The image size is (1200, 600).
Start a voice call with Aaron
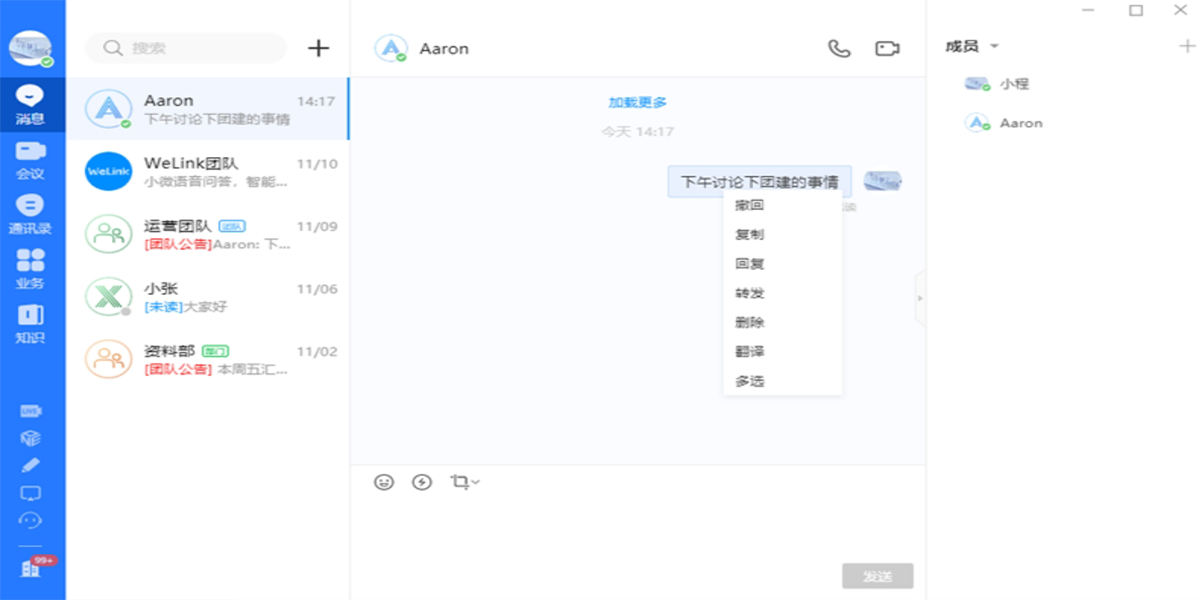(839, 48)
